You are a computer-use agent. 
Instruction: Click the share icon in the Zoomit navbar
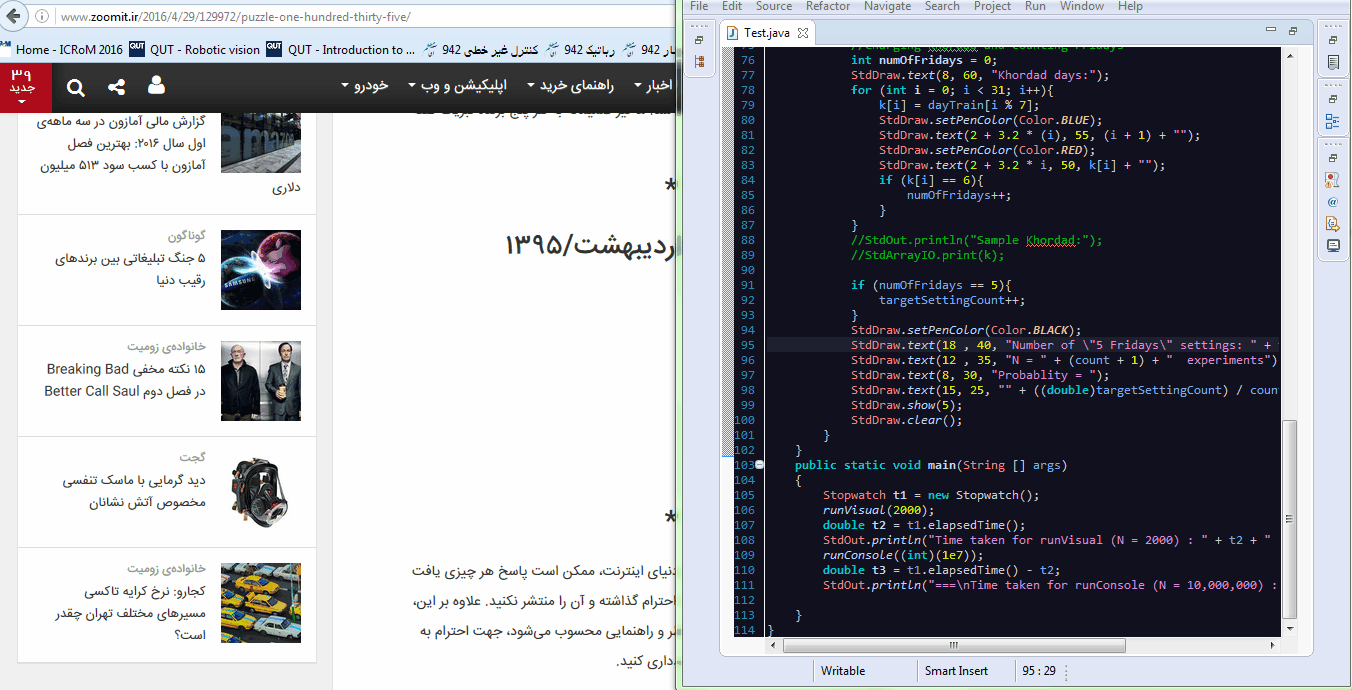pyautogui.click(x=118, y=87)
